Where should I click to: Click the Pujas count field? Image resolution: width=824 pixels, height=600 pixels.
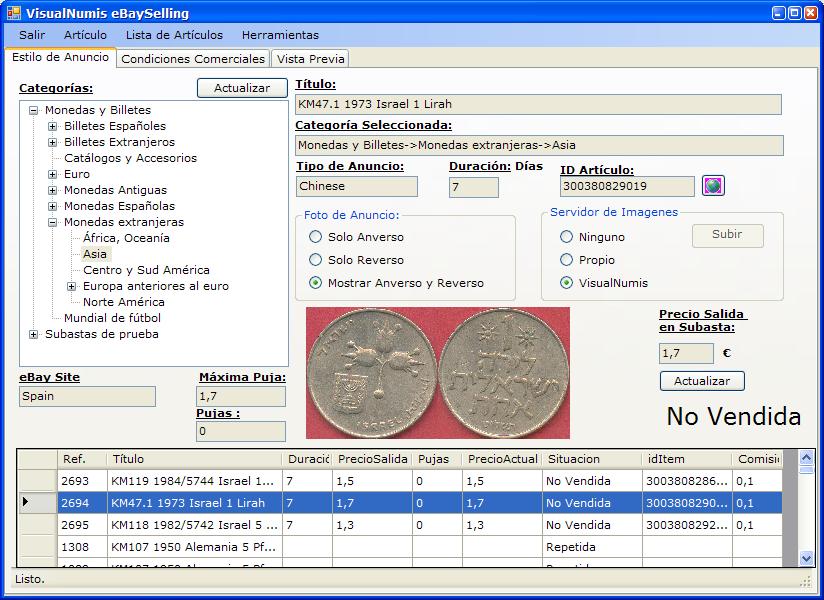click(241, 431)
